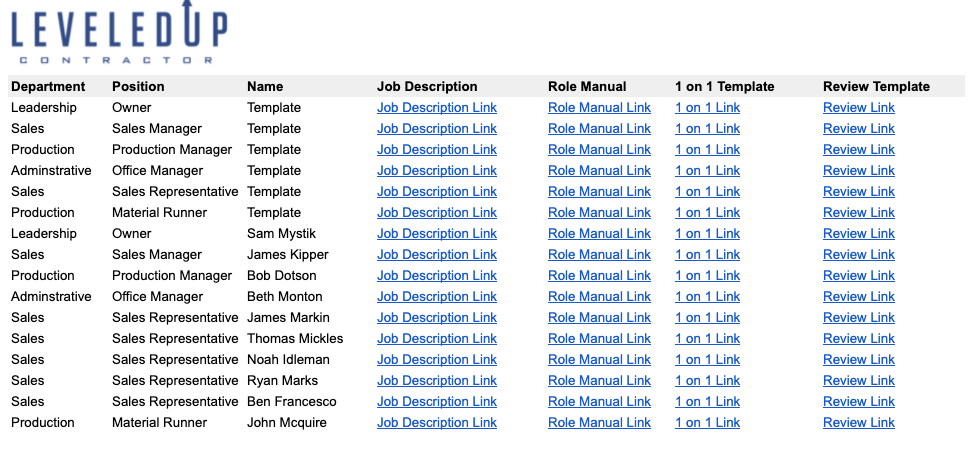
Task: Select the Sam Mystik name cell
Action: pyautogui.click(x=281, y=234)
